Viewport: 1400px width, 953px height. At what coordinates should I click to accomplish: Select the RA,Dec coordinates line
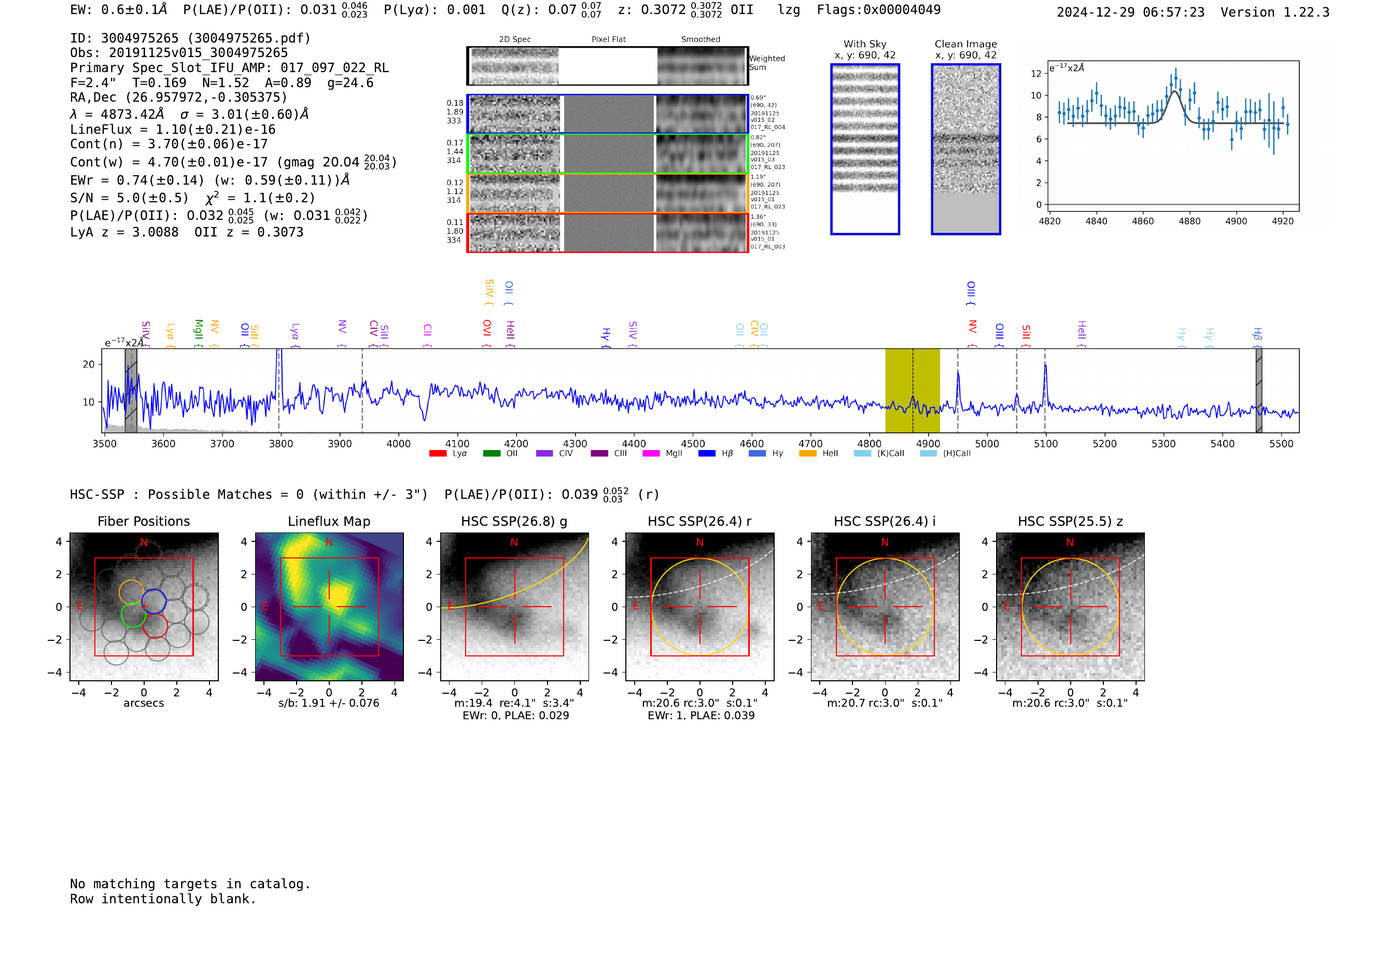pyautogui.click(x=178, y=97)
